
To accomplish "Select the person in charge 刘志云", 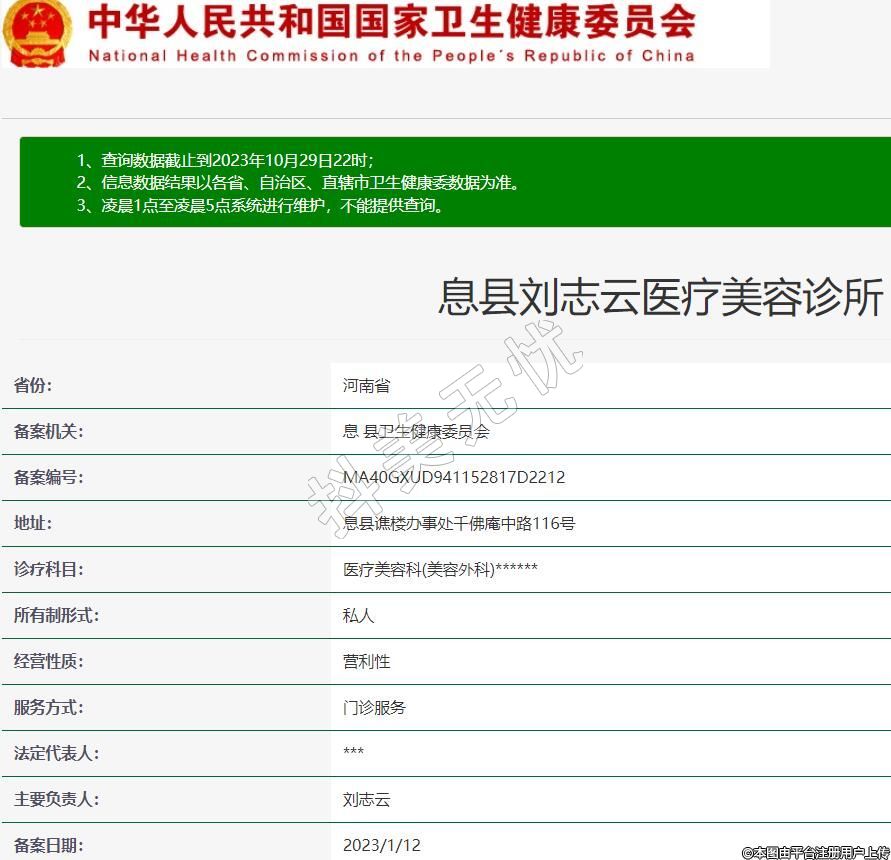I will click(366, 799).
